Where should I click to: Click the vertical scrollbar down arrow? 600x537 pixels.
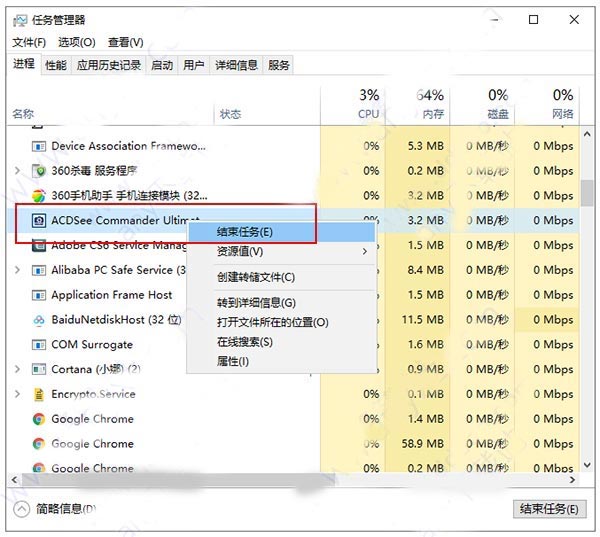click(587, 465)
